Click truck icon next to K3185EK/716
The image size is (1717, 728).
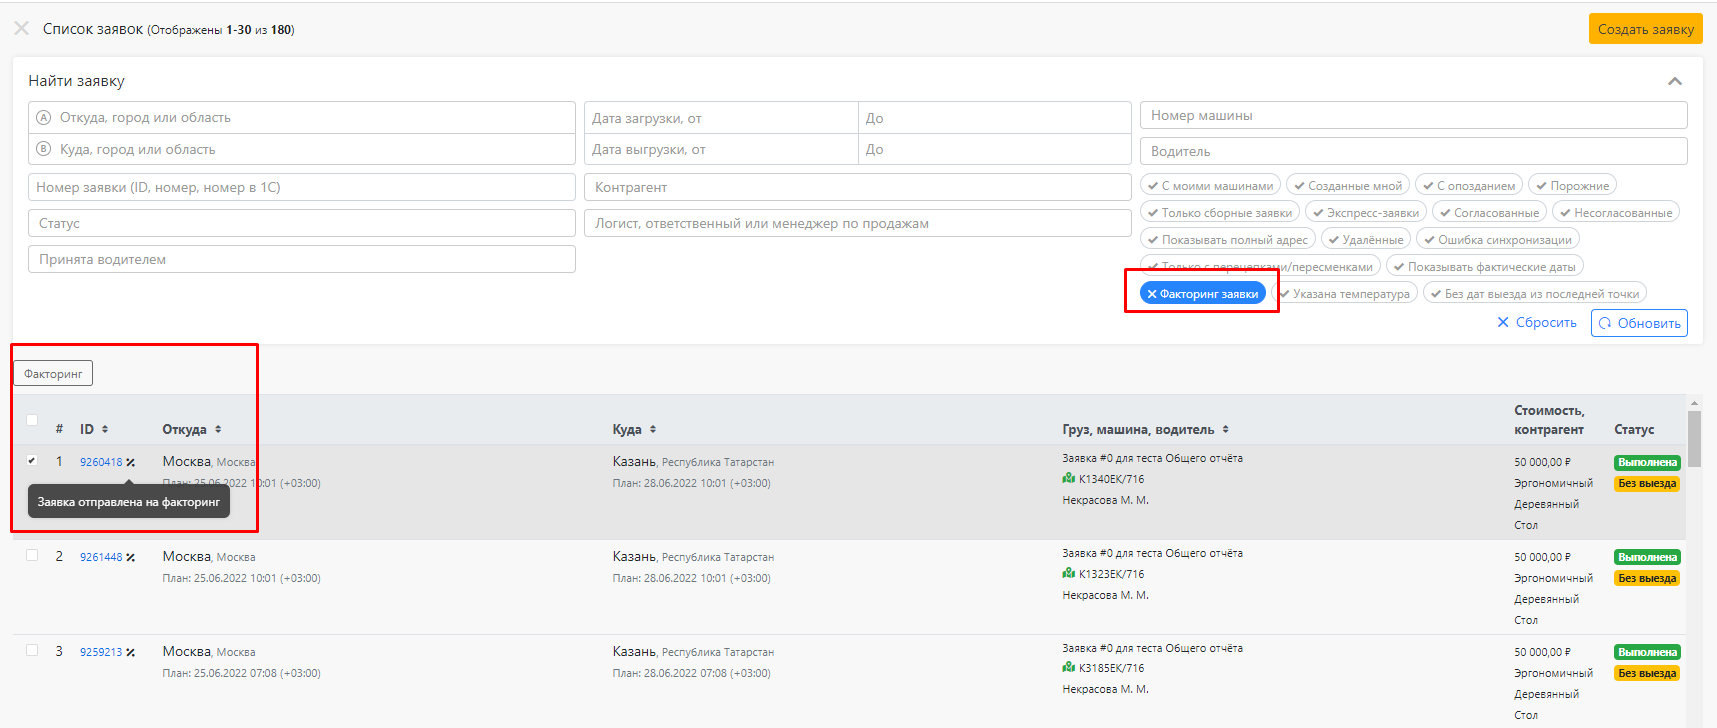pyautogui.click(x=1069, y=668)
